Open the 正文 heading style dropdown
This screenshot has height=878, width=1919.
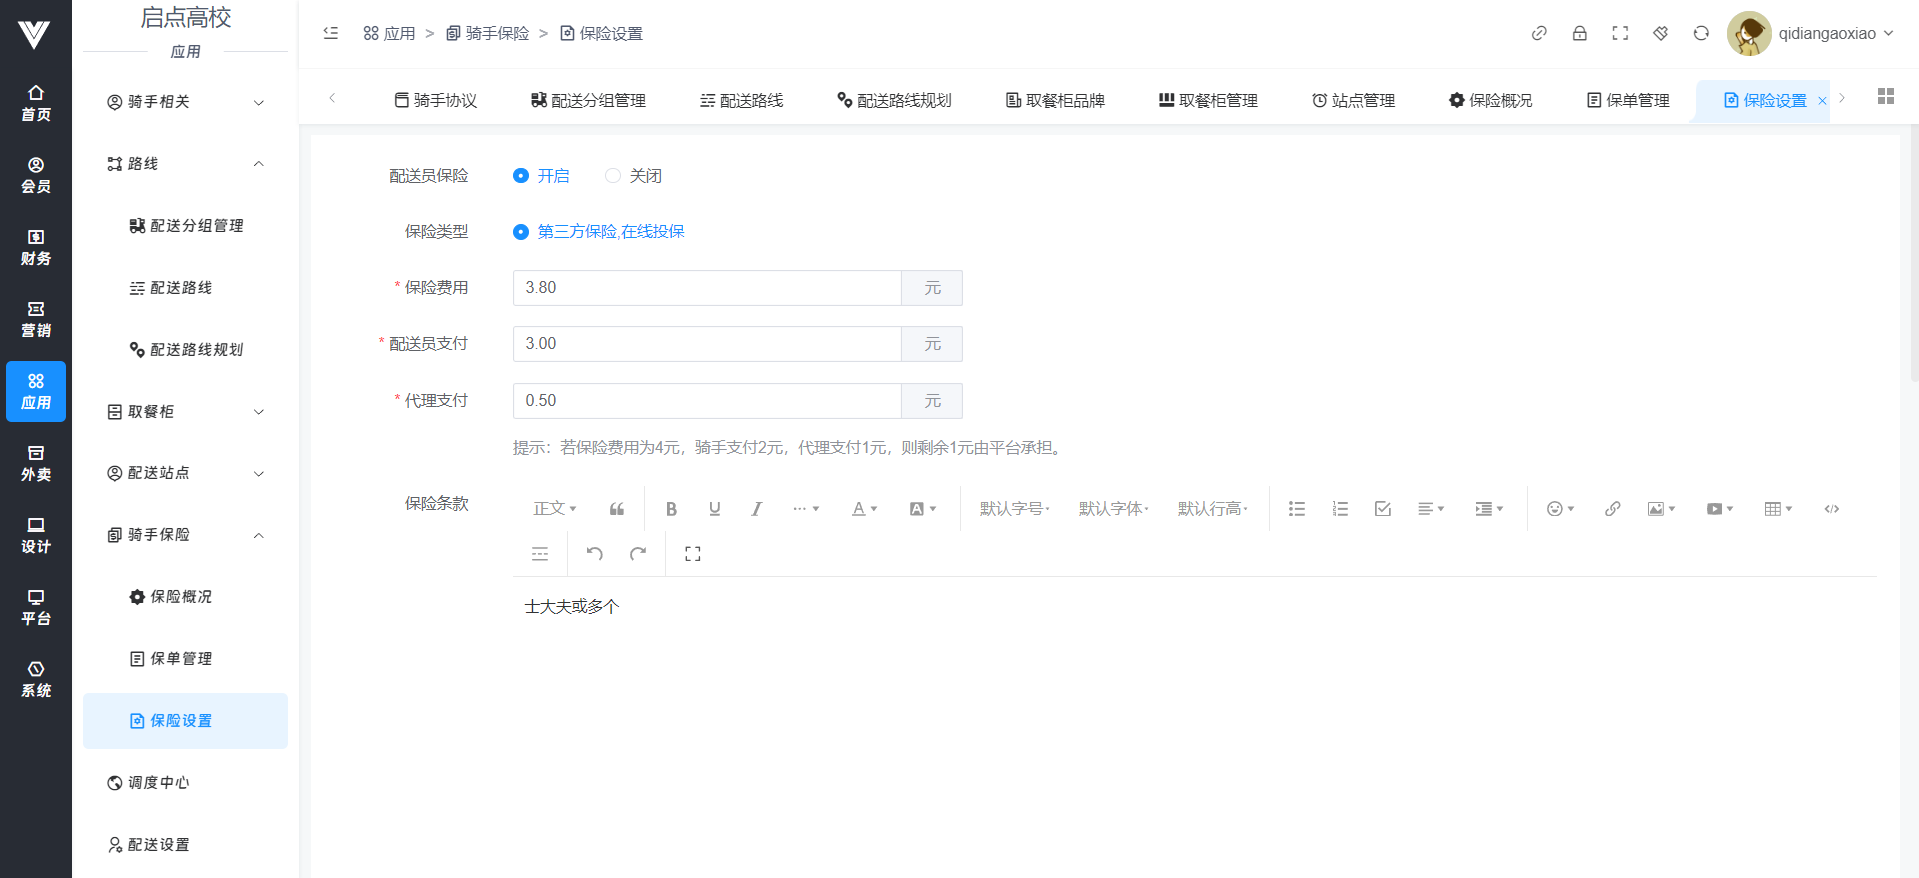tap(554, 509)
